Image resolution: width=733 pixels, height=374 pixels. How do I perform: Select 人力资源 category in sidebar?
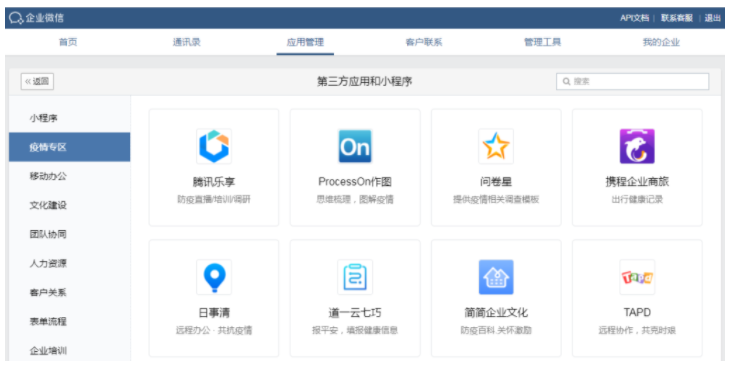(x=70, y=263)
